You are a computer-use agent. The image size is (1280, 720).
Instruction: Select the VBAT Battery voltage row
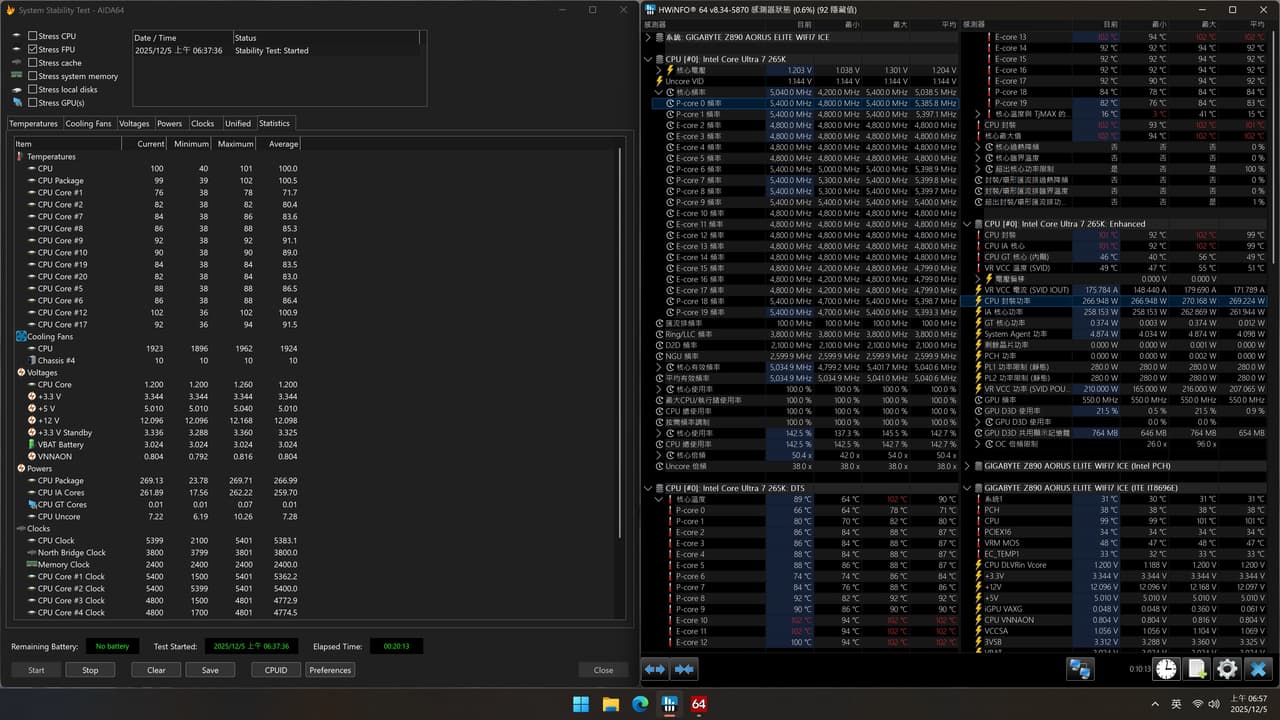(x=157, y=445)
